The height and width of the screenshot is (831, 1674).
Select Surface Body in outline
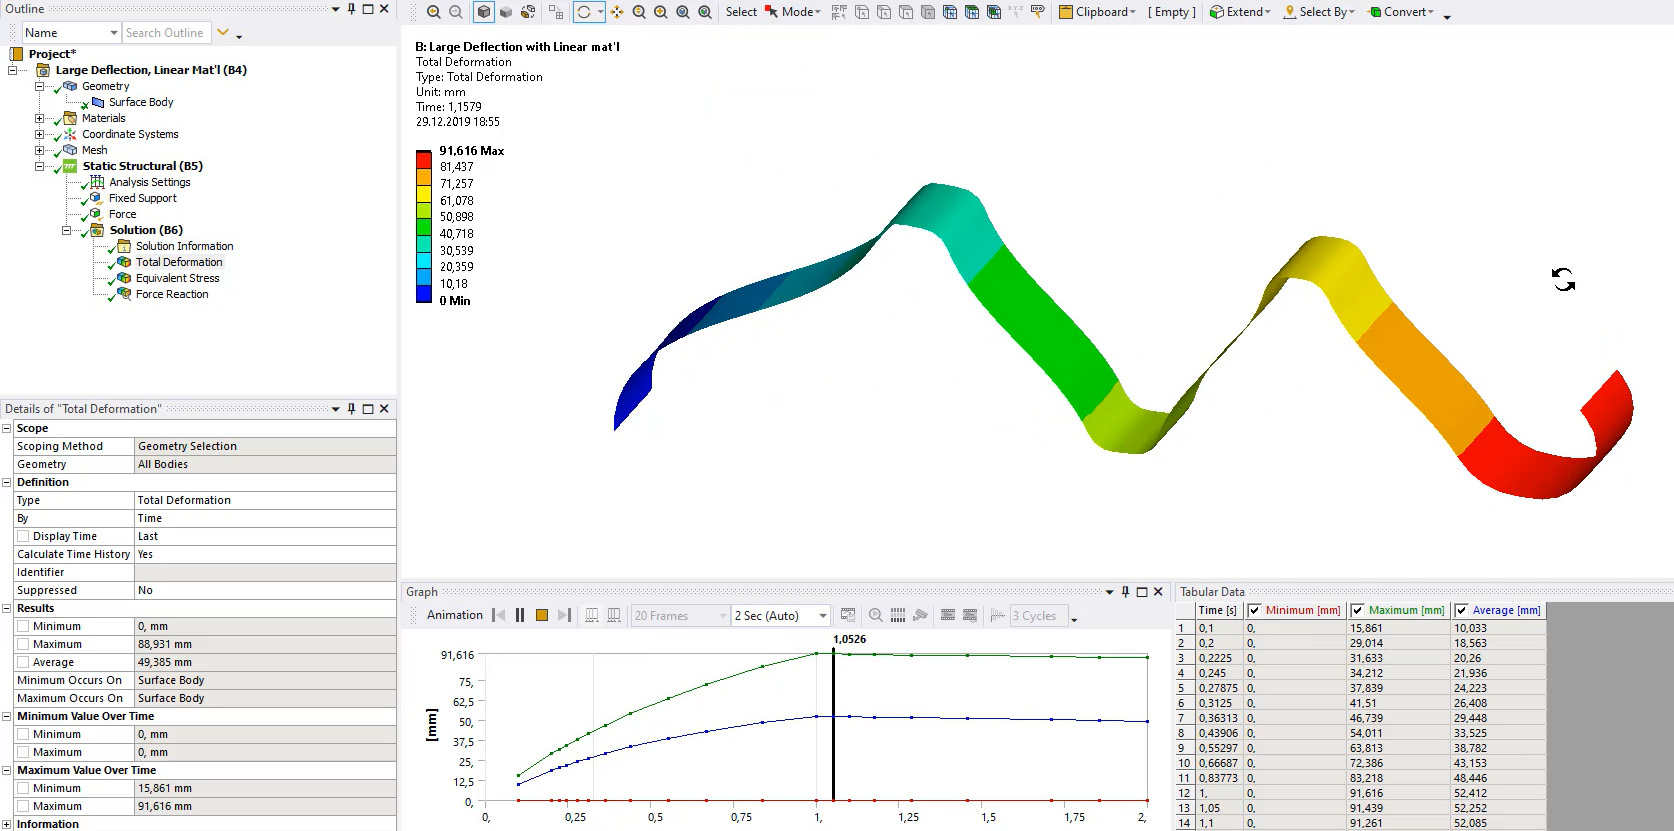tap(141, 102)
